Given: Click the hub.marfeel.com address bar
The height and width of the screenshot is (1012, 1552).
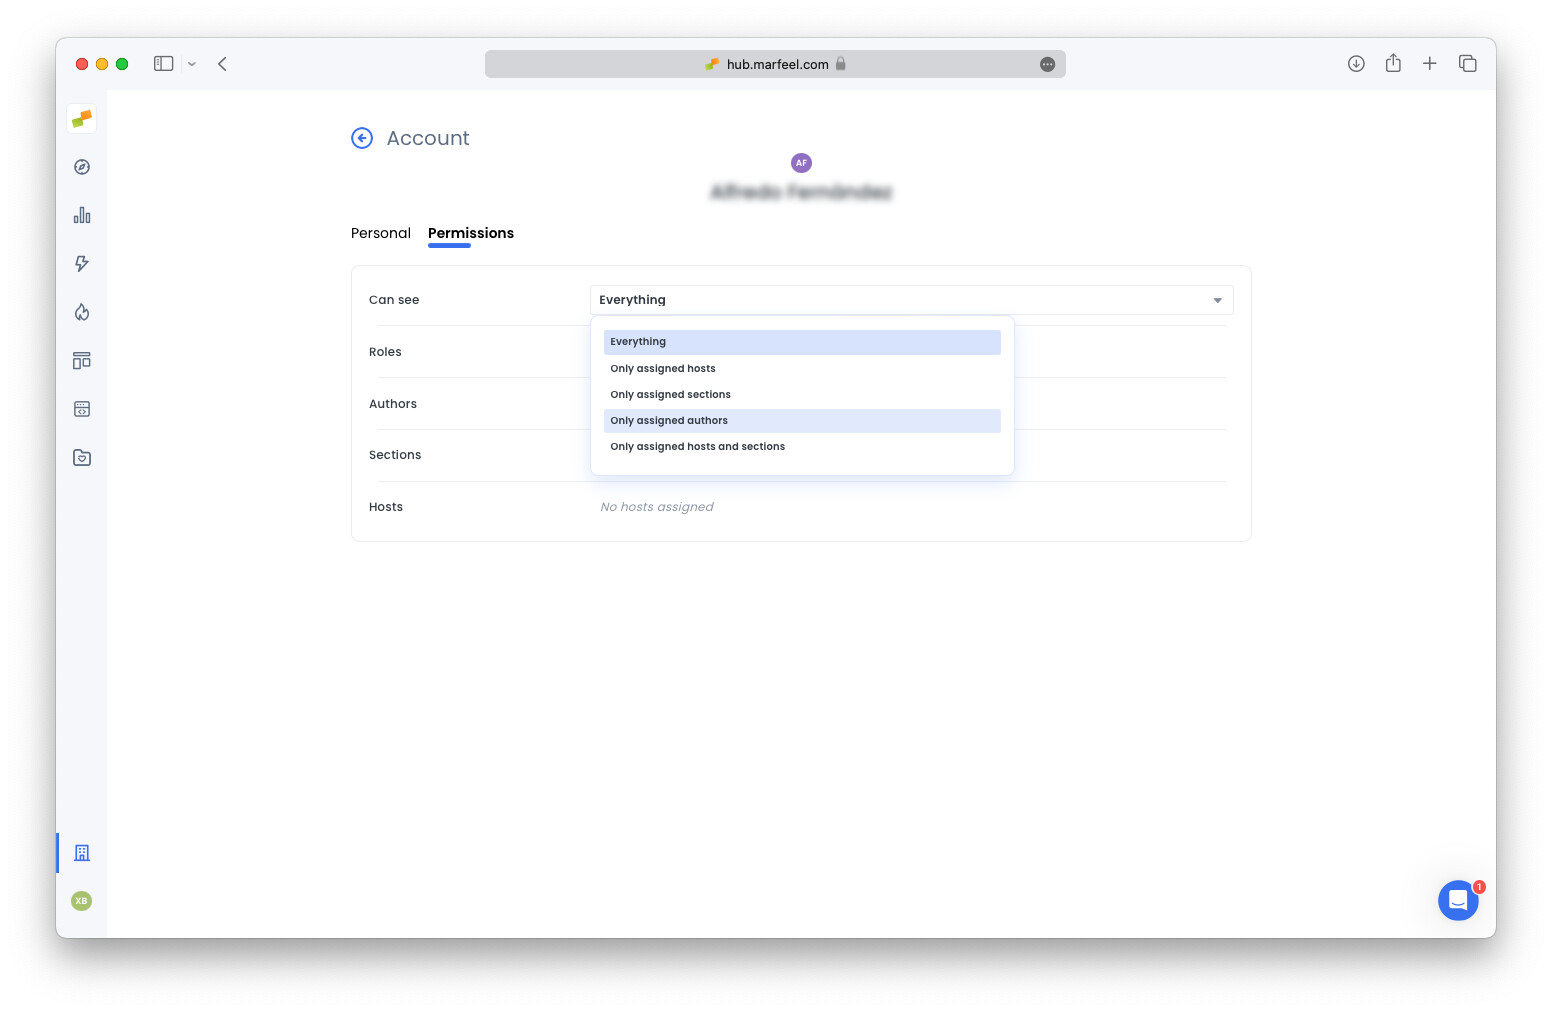Looking at the screenshot, I should [x=775, y=63].
